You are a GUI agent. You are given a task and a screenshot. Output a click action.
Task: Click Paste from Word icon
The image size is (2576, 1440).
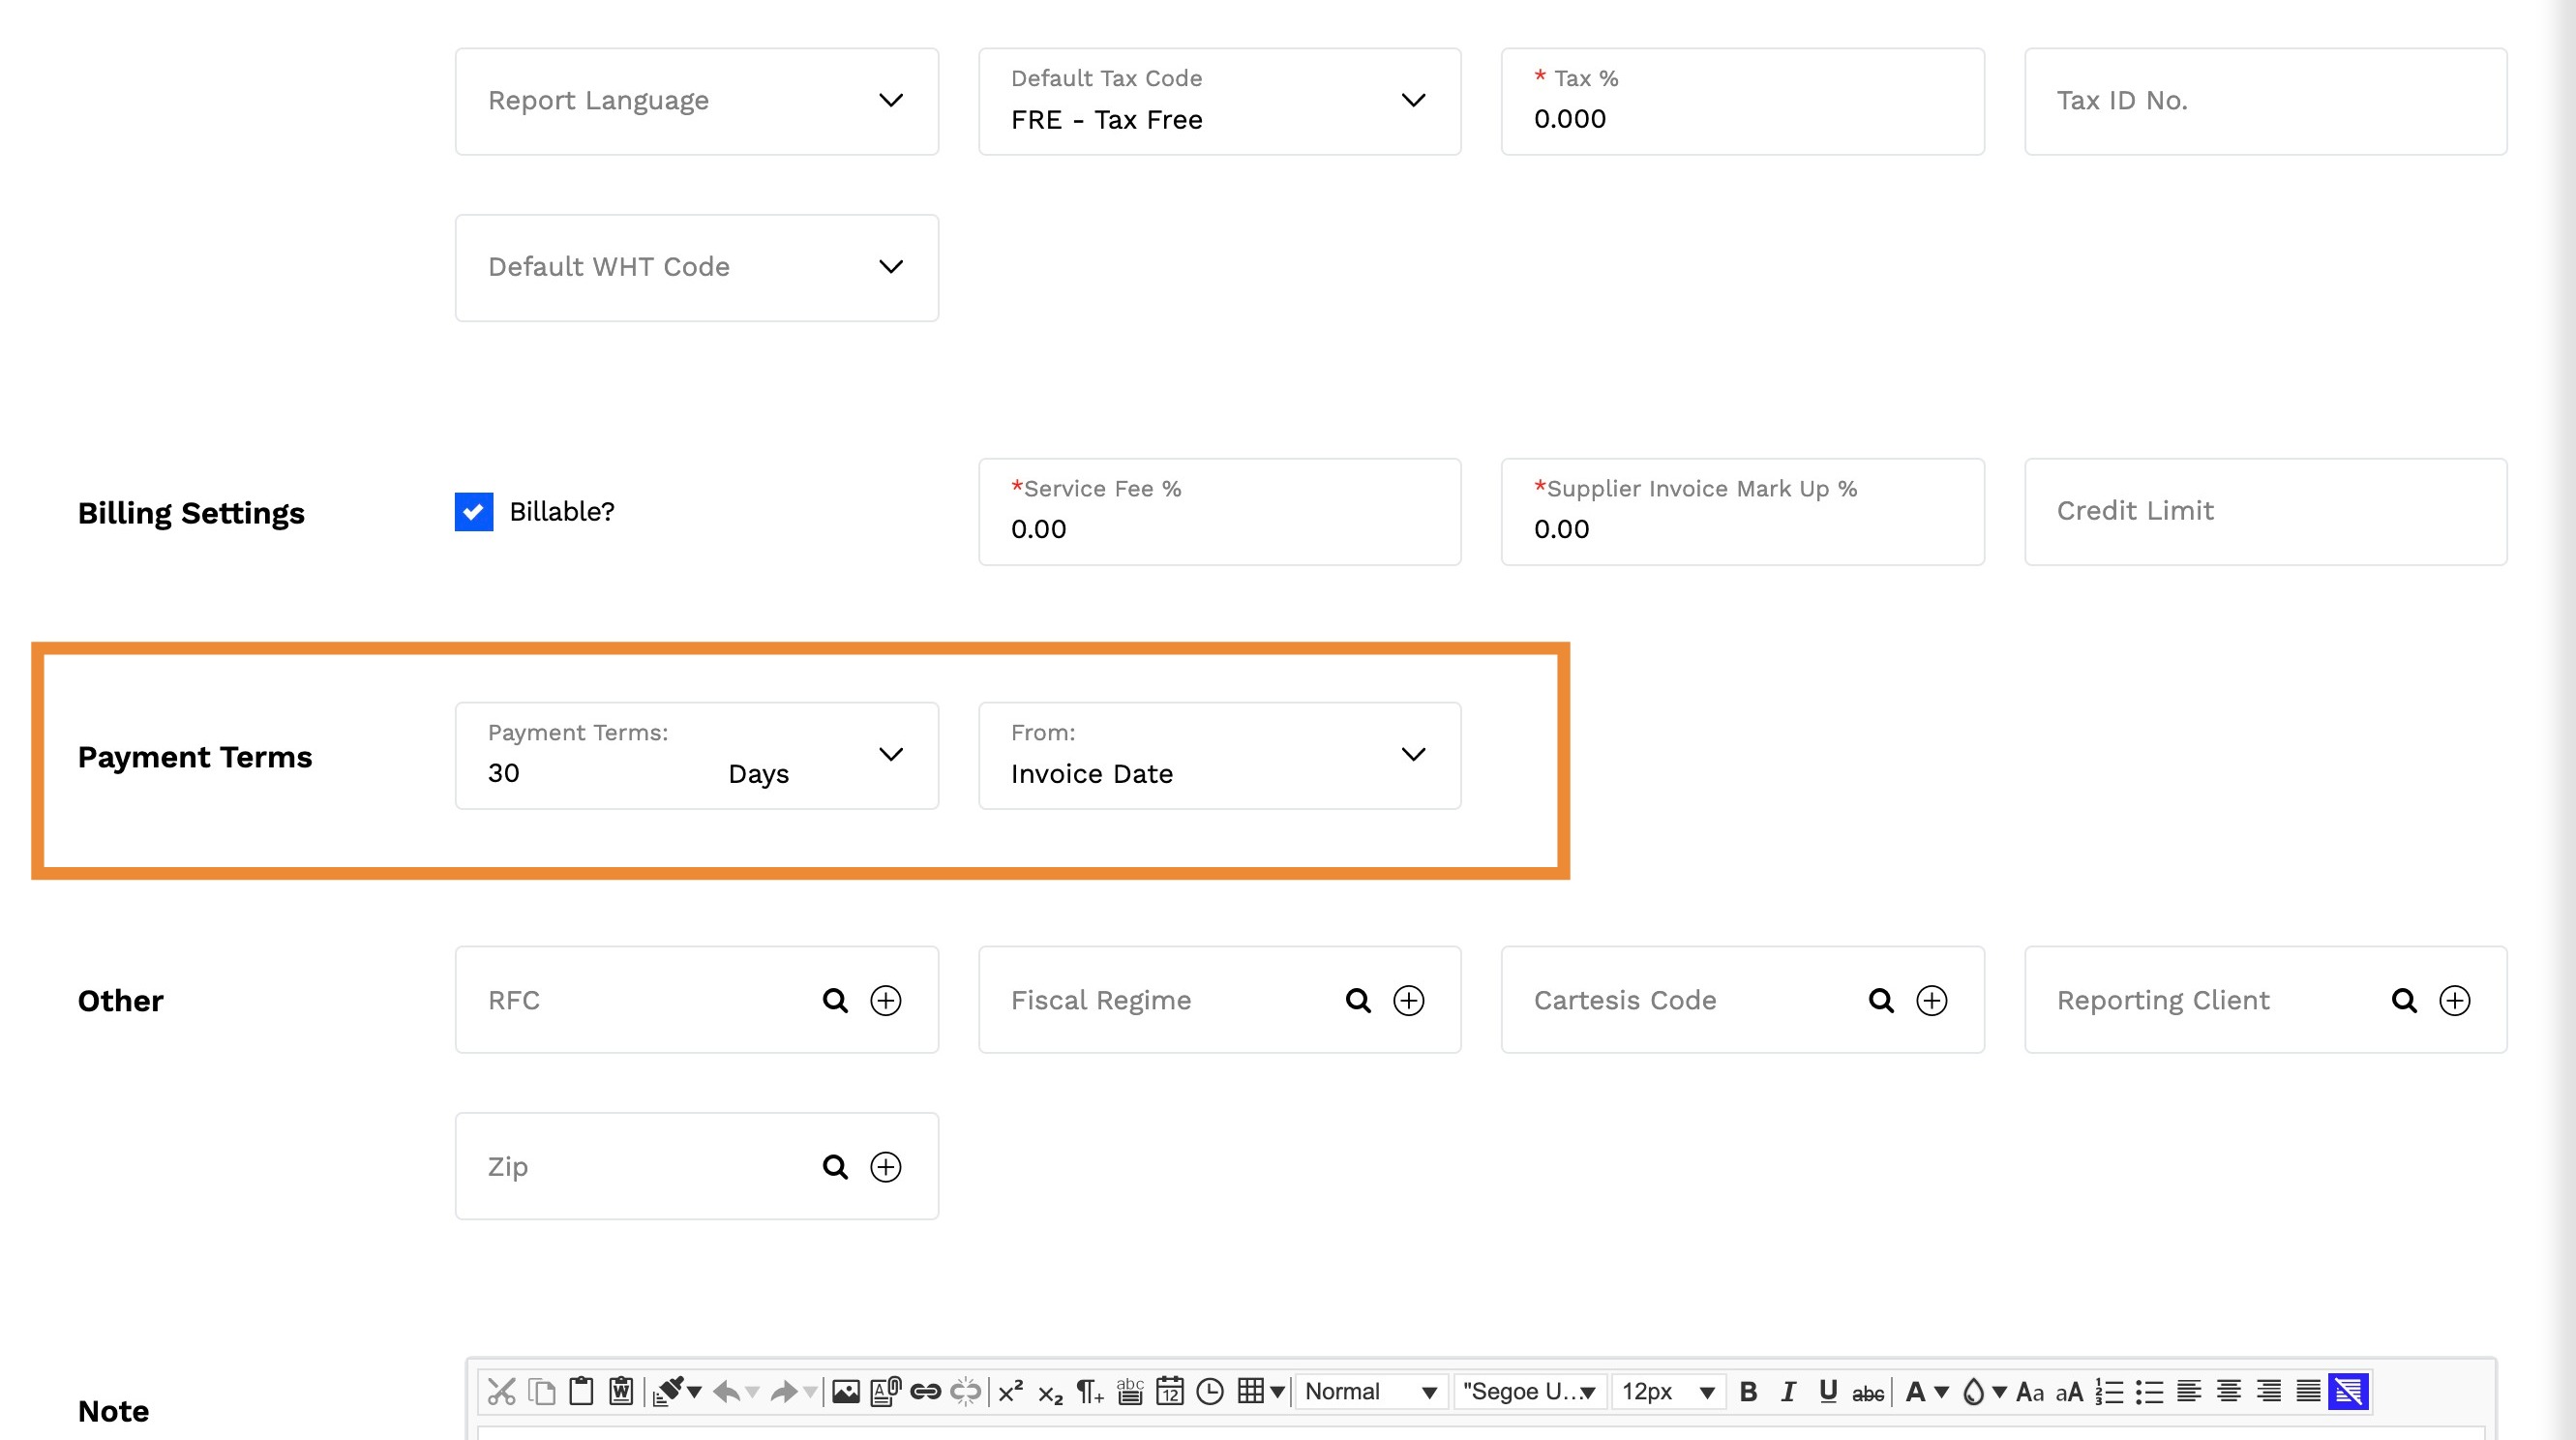[x=621, y=1391]
